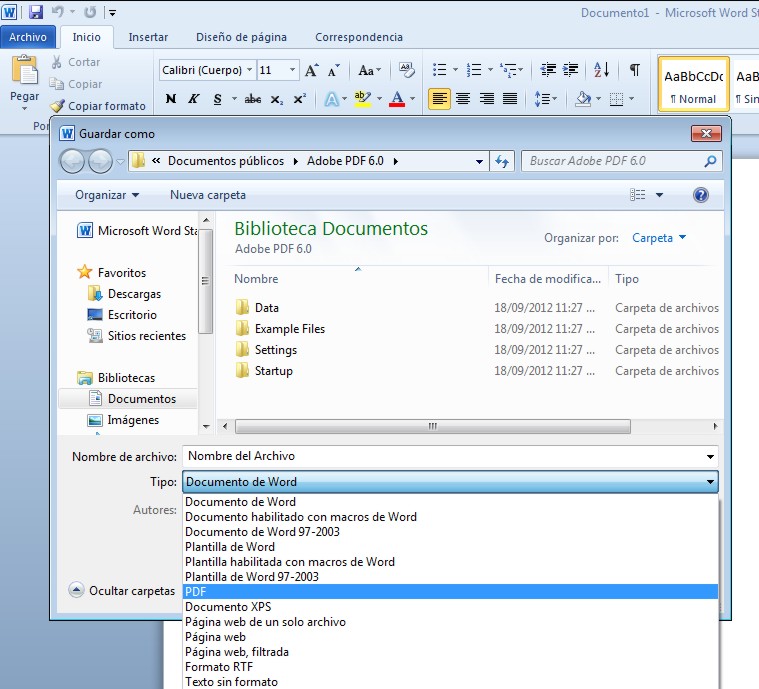The height and width of the screenshot is (689, 759).
Task: Open dialog help question mark icon
Action: [701, 195]
